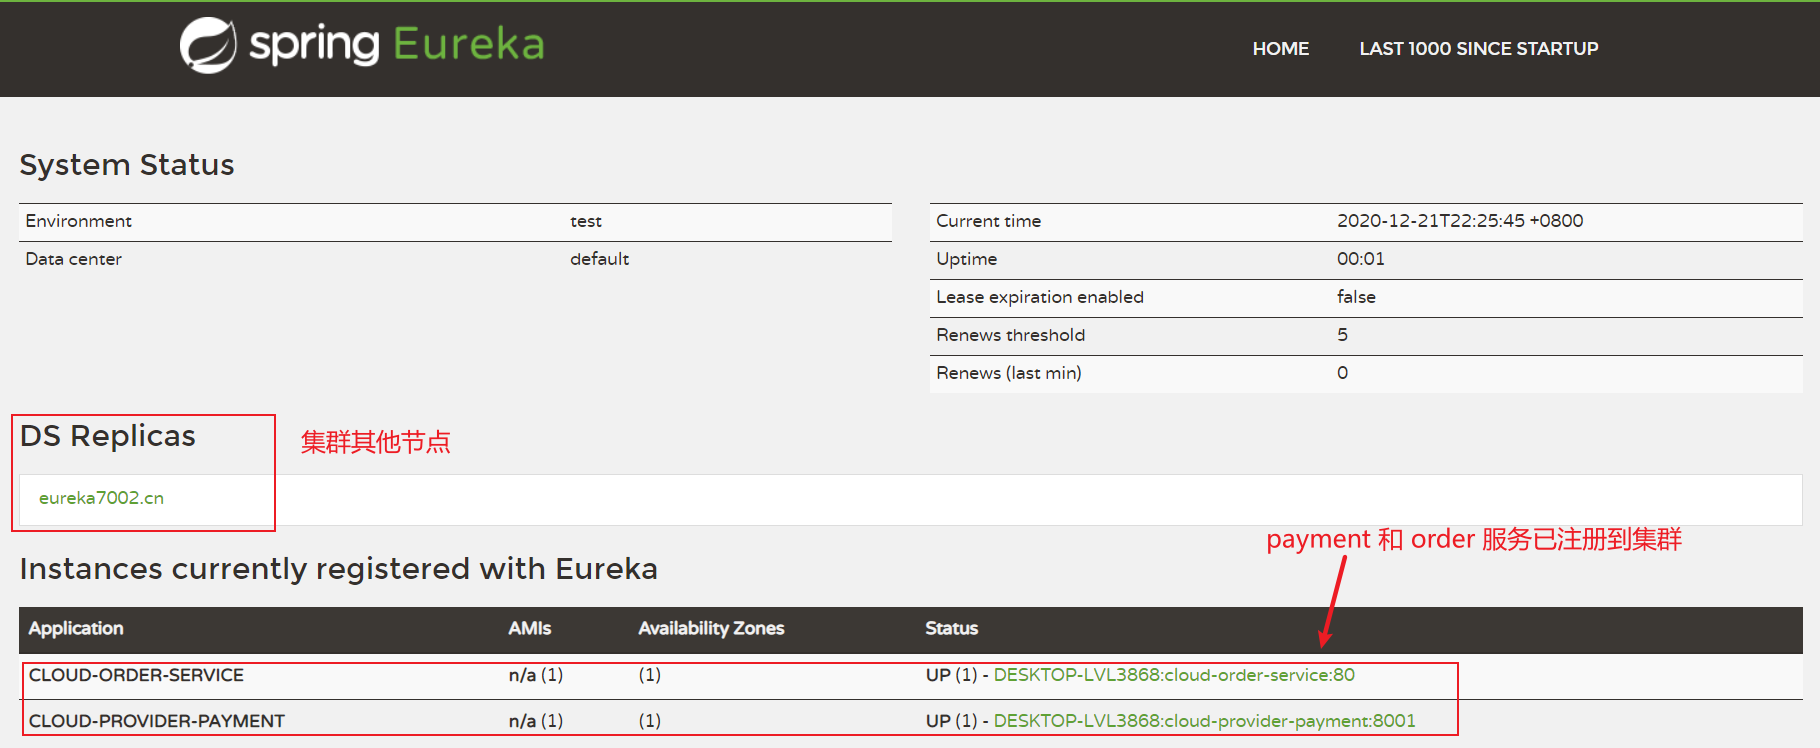The image size is (1820, 748).
Task: Click the spring Eureka brand text
Action: point(397,45)
